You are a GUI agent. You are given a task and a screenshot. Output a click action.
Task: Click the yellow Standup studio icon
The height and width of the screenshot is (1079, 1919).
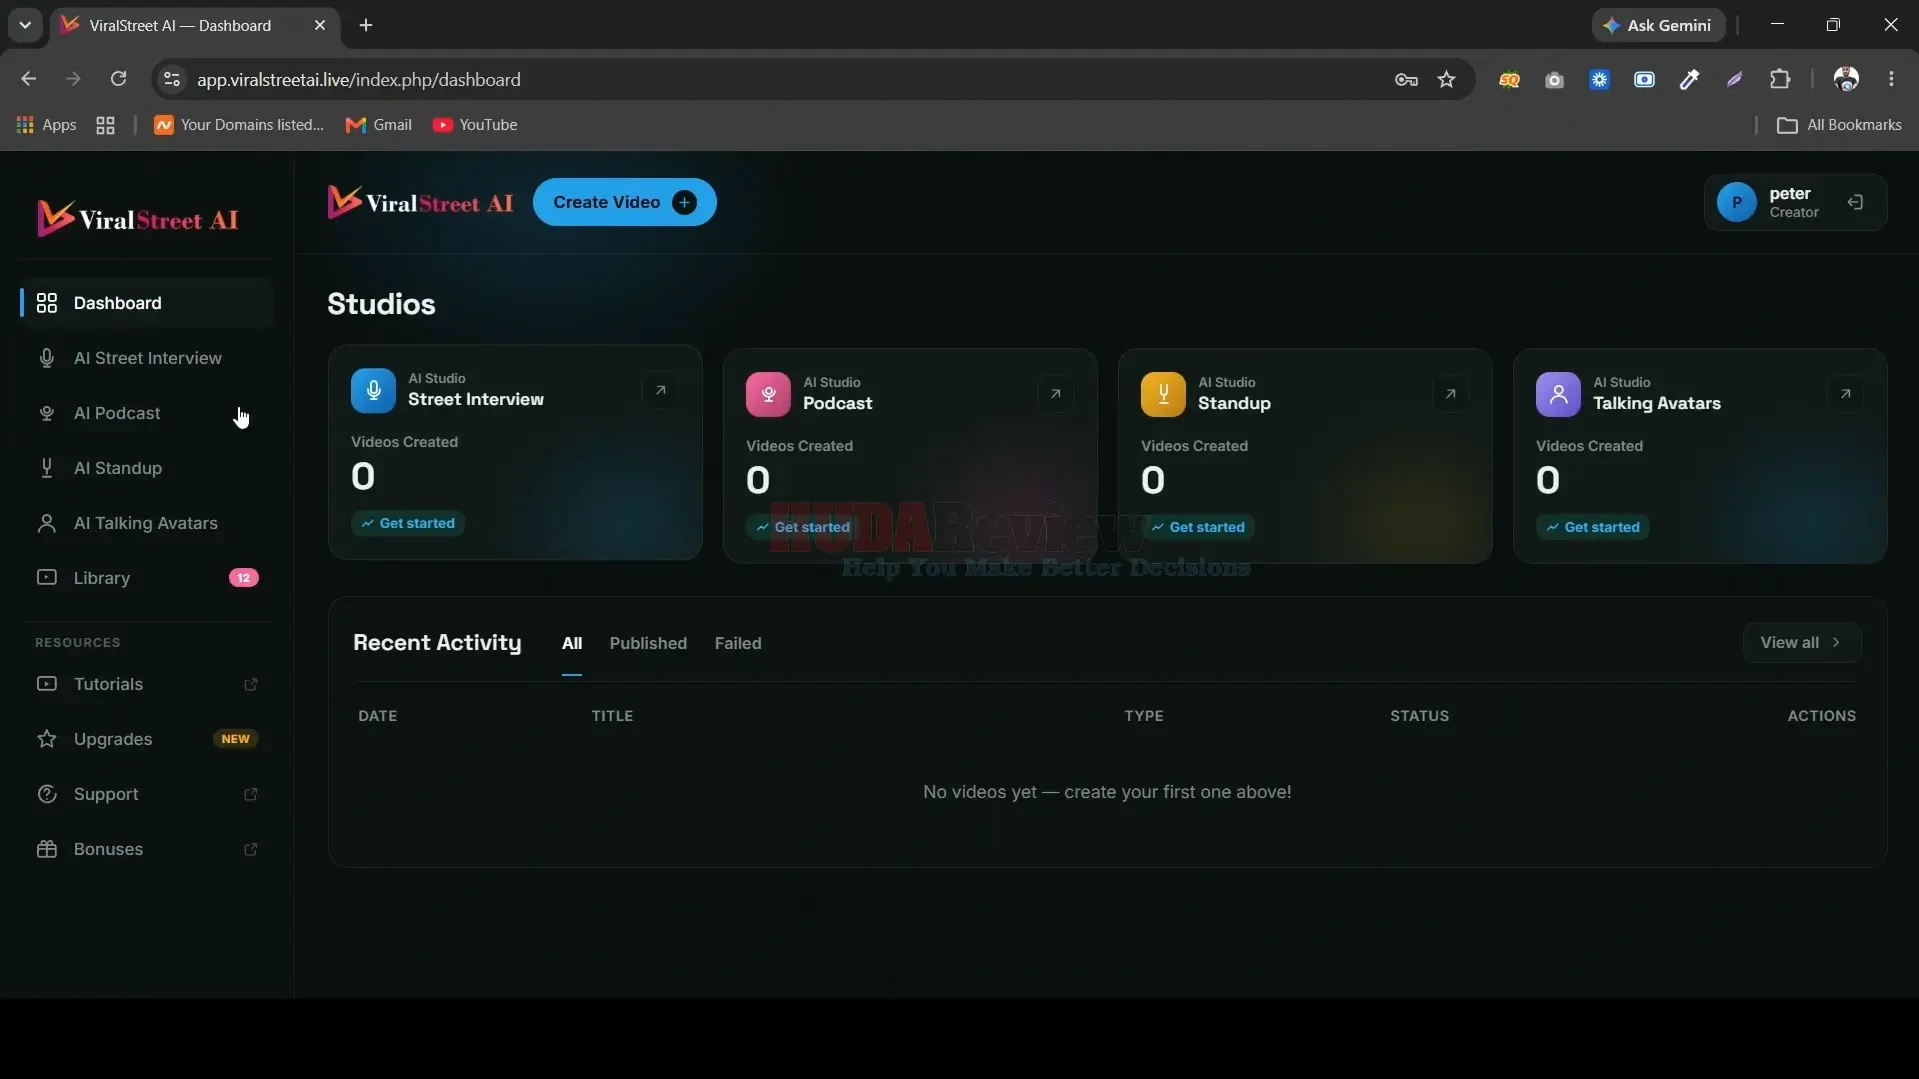1163,394
